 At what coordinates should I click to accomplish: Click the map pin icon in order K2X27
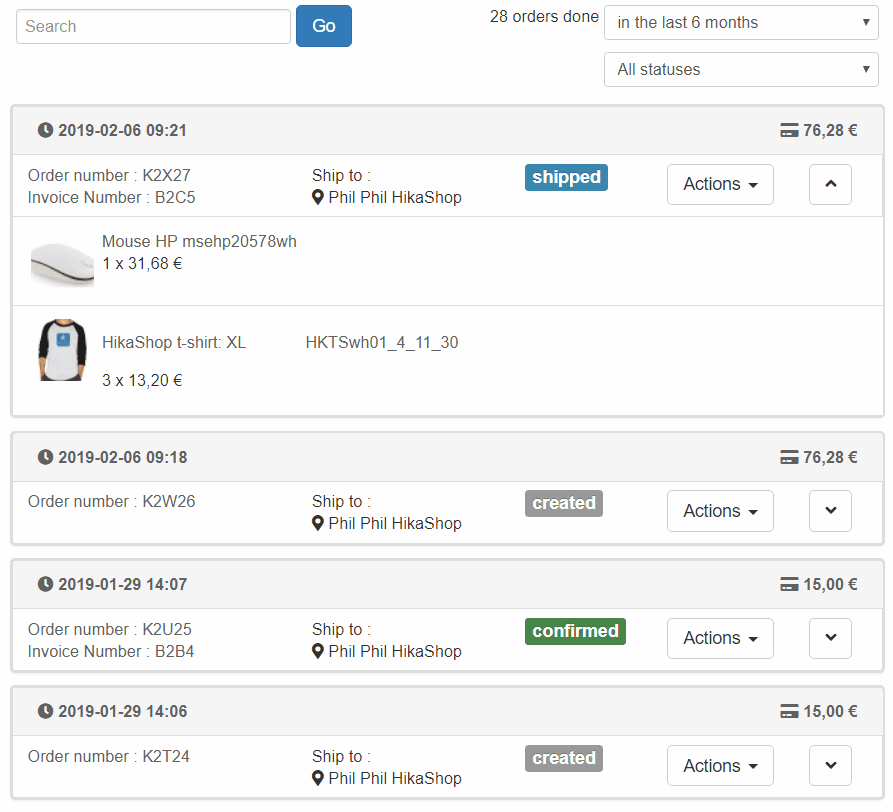coord(318,198)
